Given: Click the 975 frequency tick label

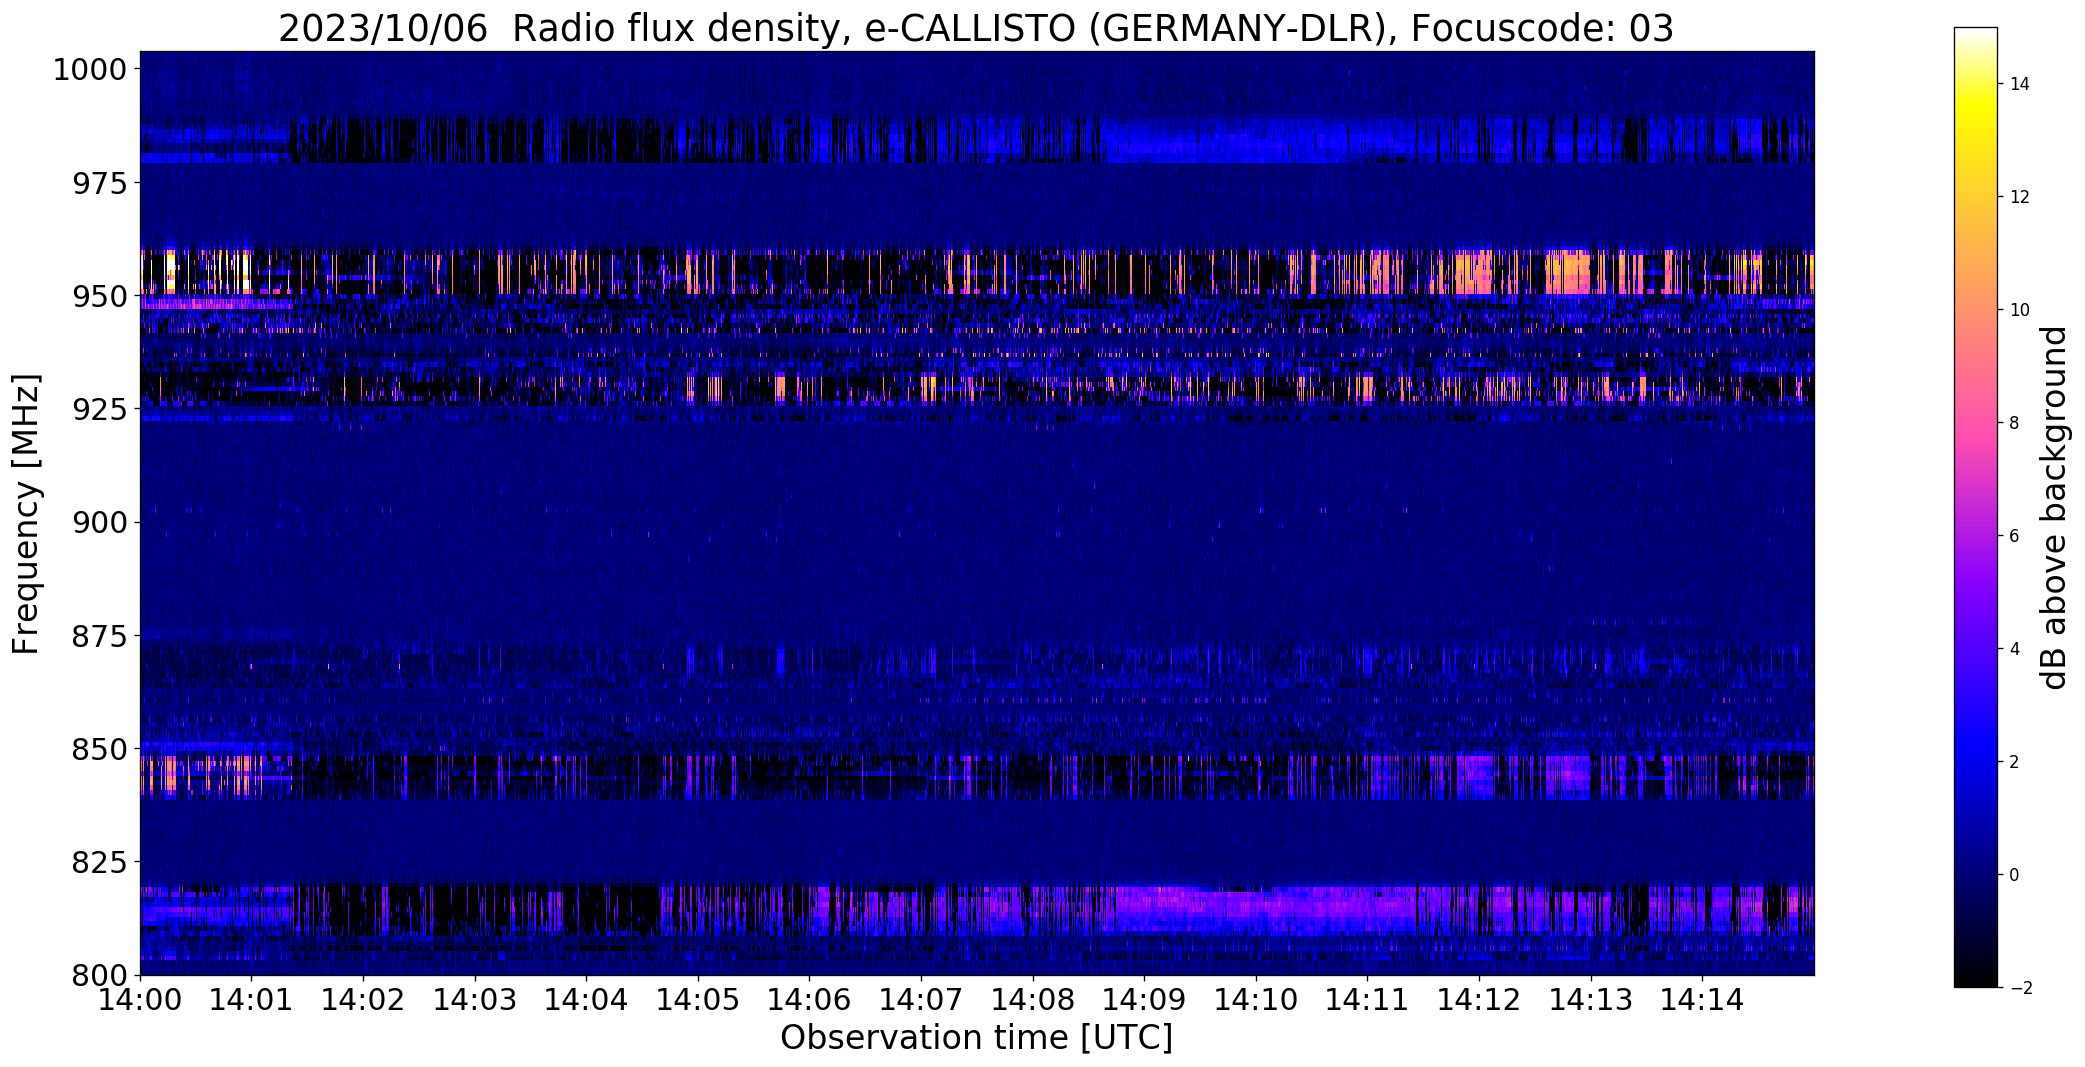Looking at the screenshot, I should (100, 183).
